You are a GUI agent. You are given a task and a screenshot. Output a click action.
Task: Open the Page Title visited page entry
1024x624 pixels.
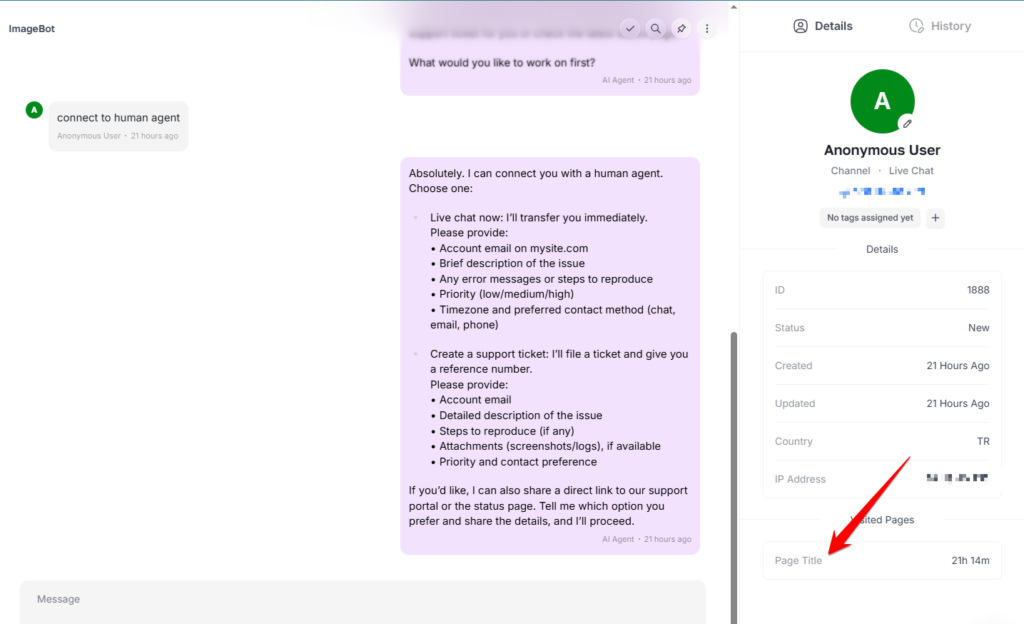(x=881, y=561)
